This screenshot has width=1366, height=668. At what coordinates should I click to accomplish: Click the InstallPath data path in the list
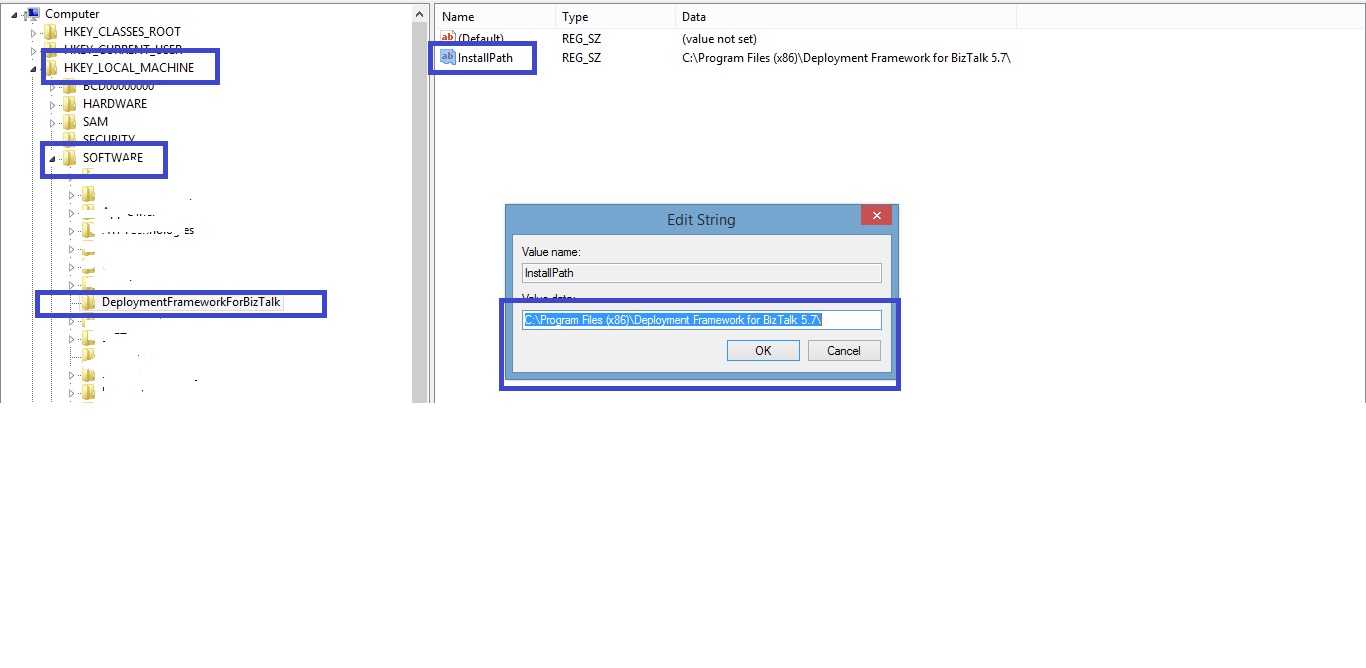tap(846, 58)
